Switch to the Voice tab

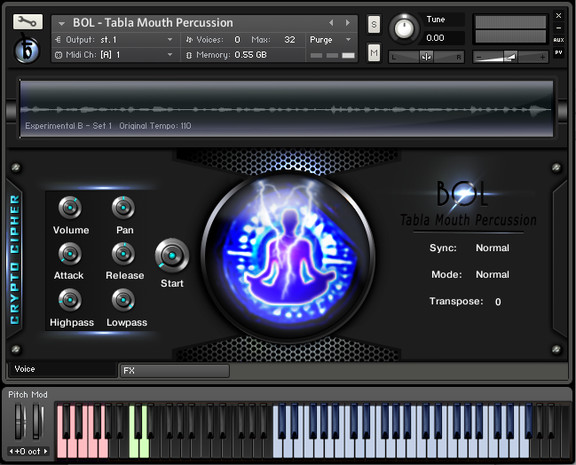coord(62,369)
